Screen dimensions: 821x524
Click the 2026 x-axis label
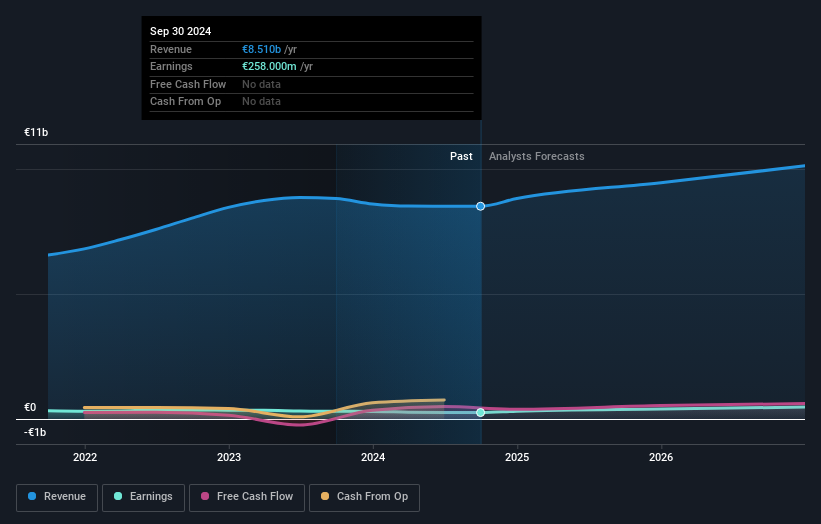[x=661, y=458]
